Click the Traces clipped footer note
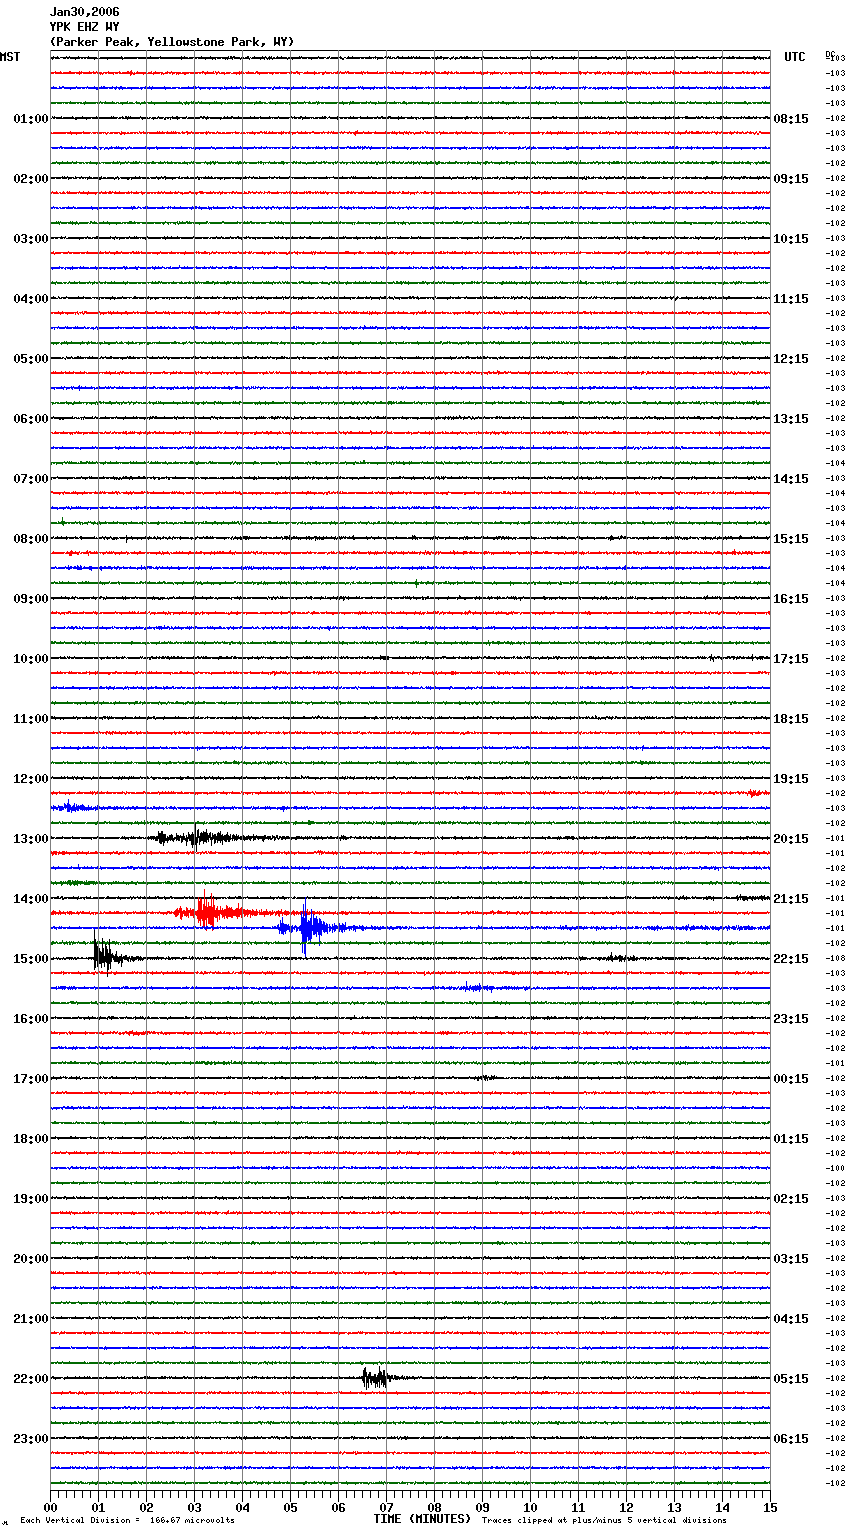 pyautogui.click(x=604, y=1521)
